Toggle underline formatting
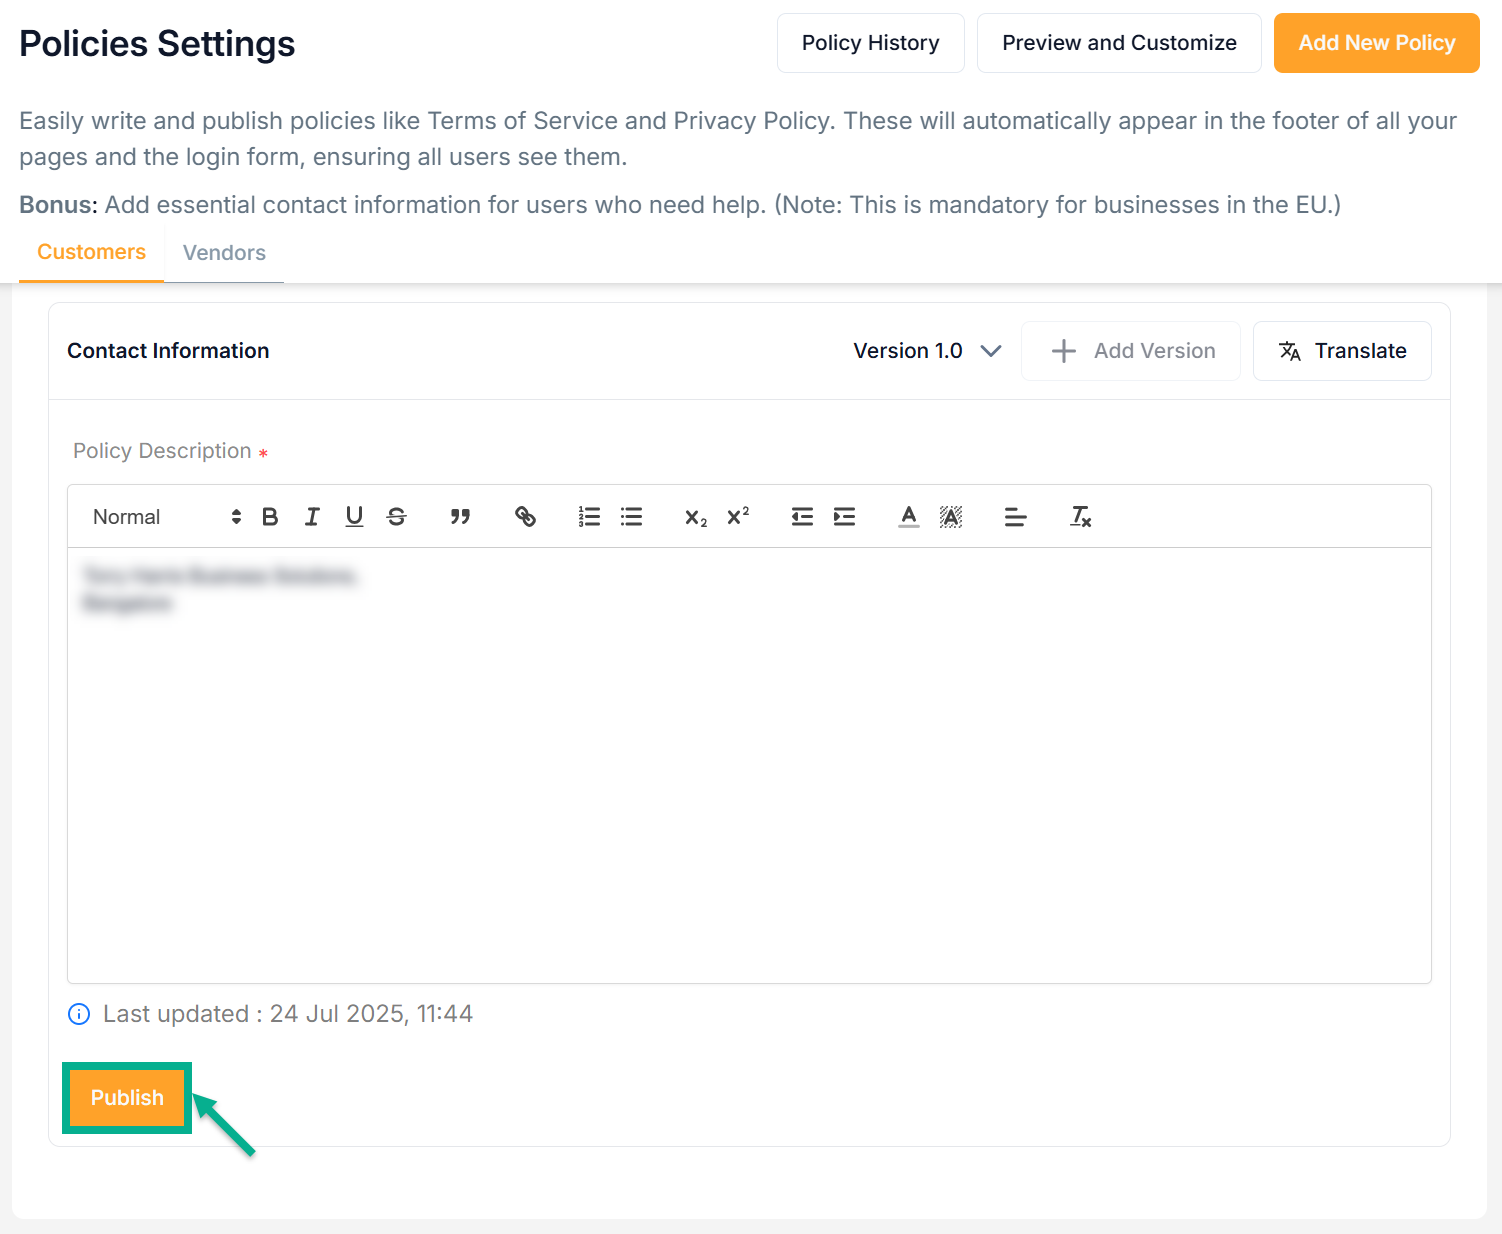The width and height of the screenshot is (1502, 1234). point(354,517)
